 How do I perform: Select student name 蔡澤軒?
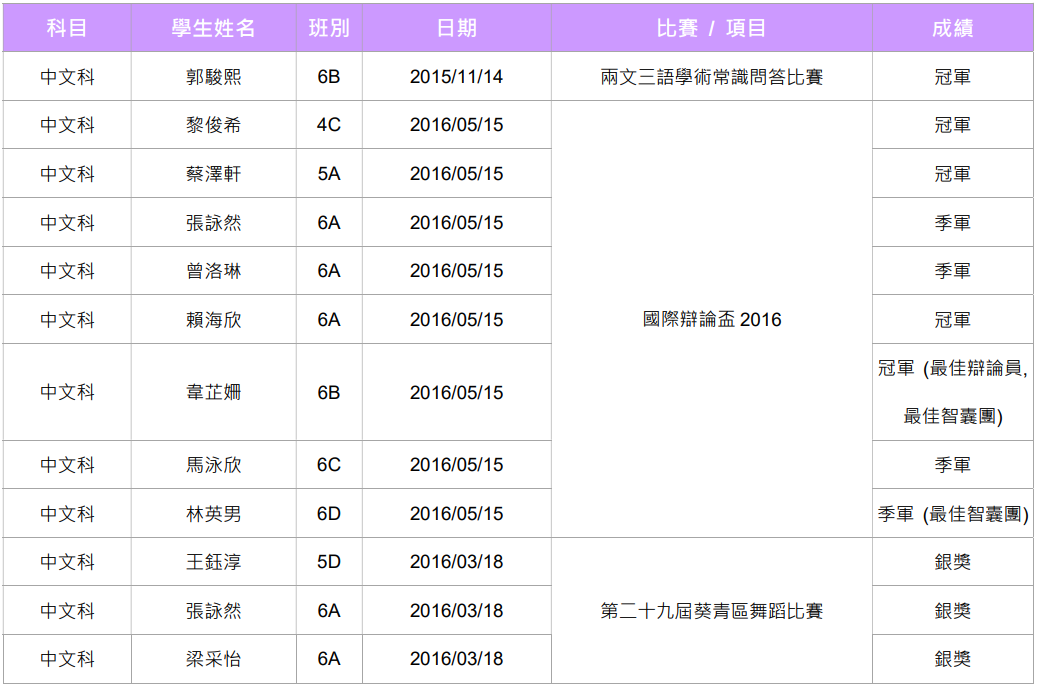click(213, 174)
